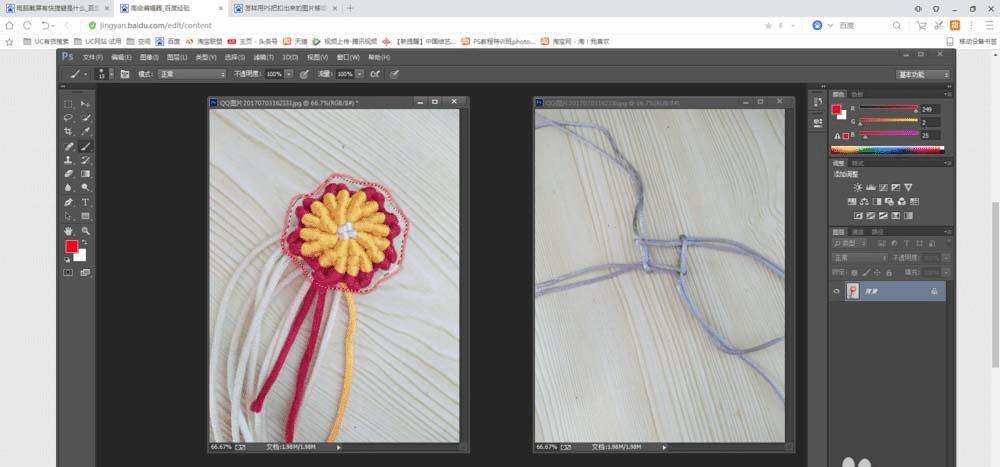Select the Hand tool
This screenshot has height=467, width=1000.
click(x=68, y=230)
